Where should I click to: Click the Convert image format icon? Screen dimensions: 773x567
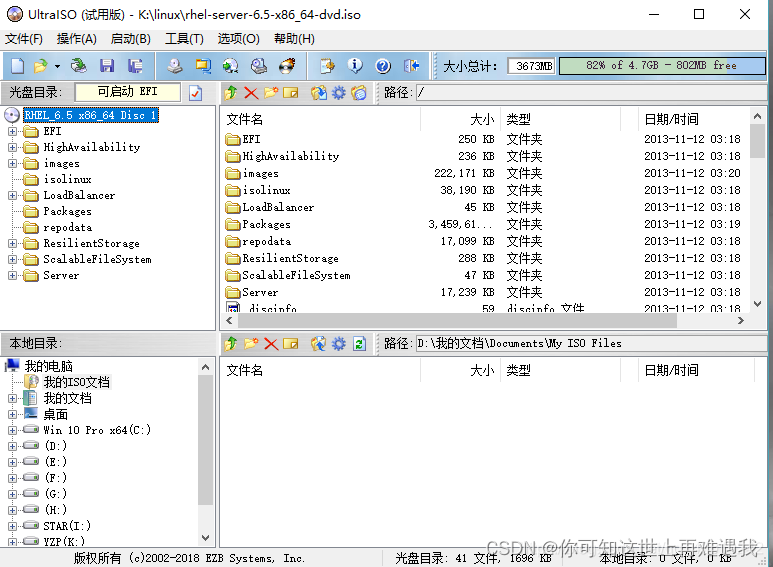[230, 66]
